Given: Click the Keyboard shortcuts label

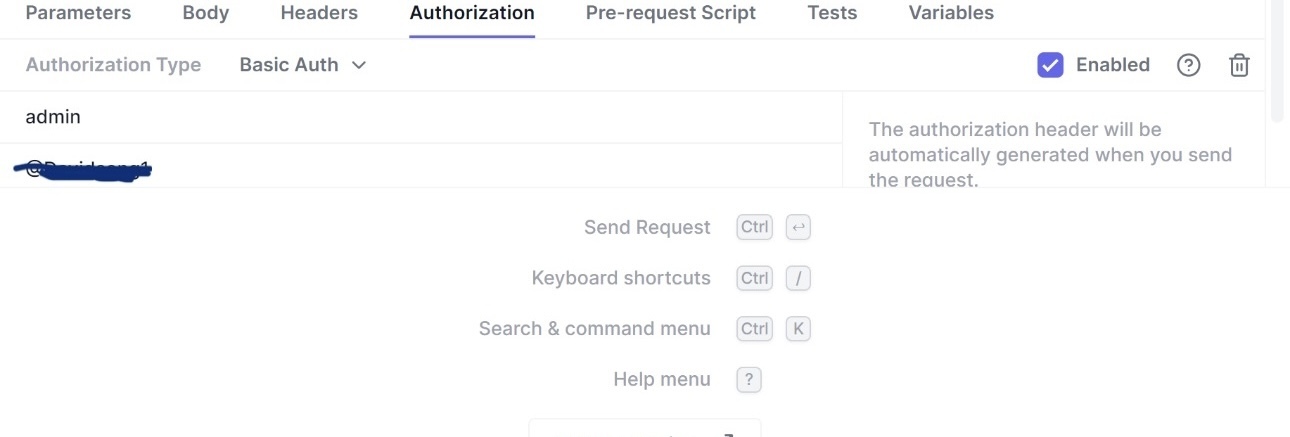Looking at the screenshot, I should pos(621,278).
